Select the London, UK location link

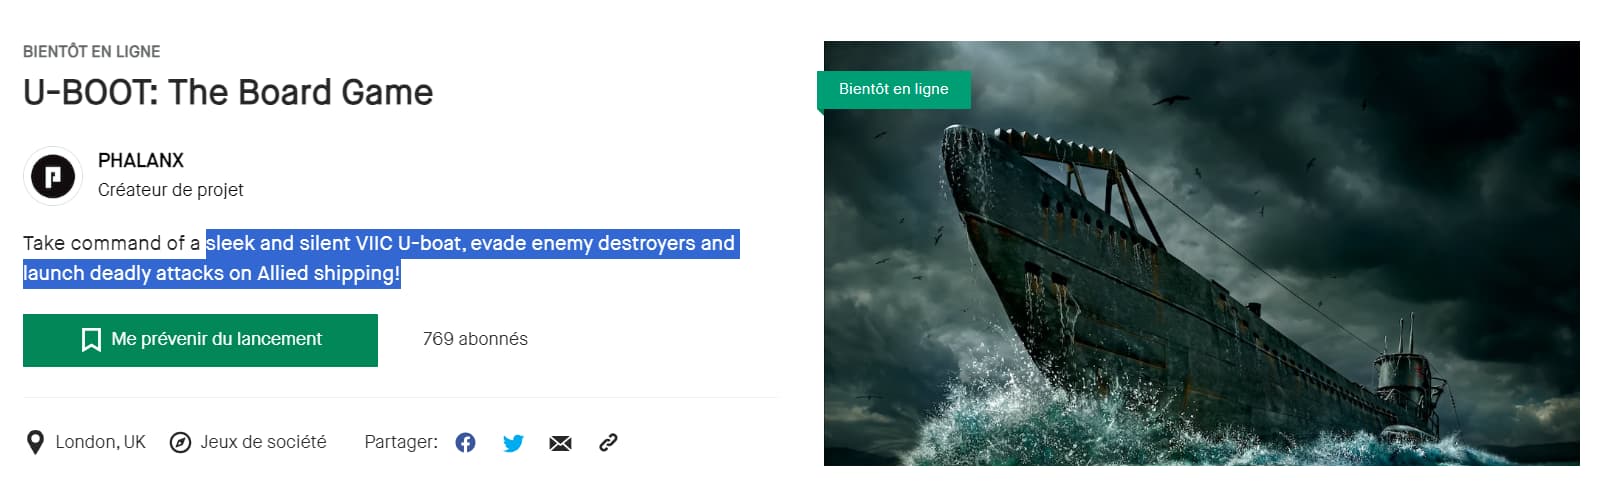100,442
